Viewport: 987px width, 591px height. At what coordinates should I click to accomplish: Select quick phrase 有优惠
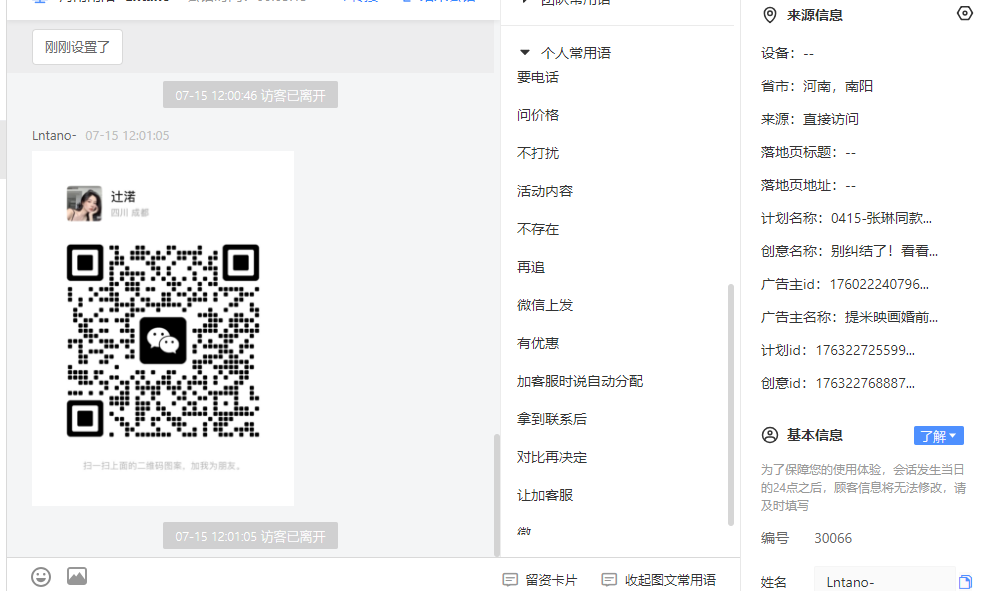538,343
